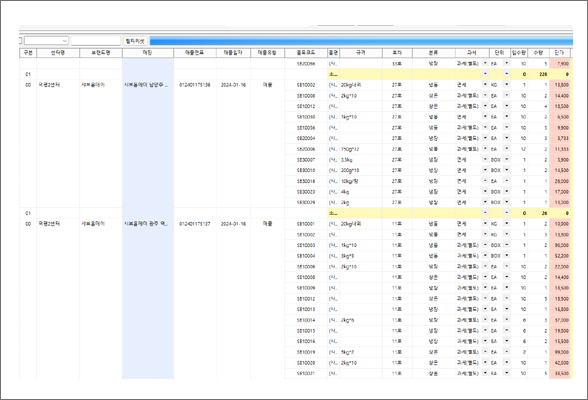The height and width of the screenshot is (400, 588).
Task: Open BOX unit dropdown in the 200g*10 row
Action: (507, 170)
